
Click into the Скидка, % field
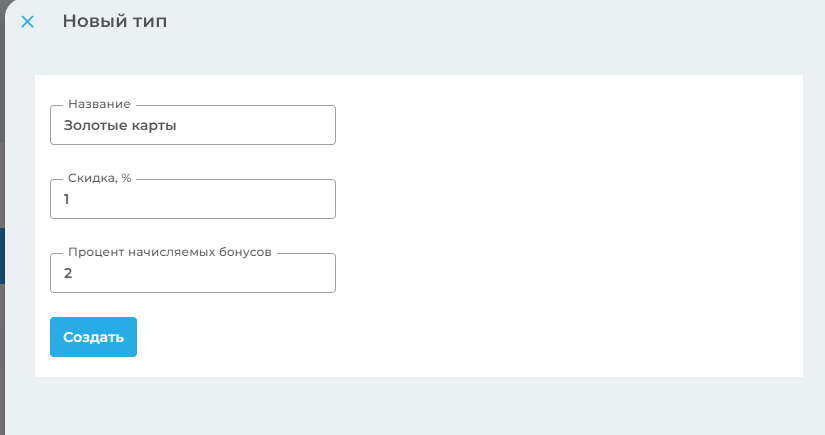tap(192, 199)
